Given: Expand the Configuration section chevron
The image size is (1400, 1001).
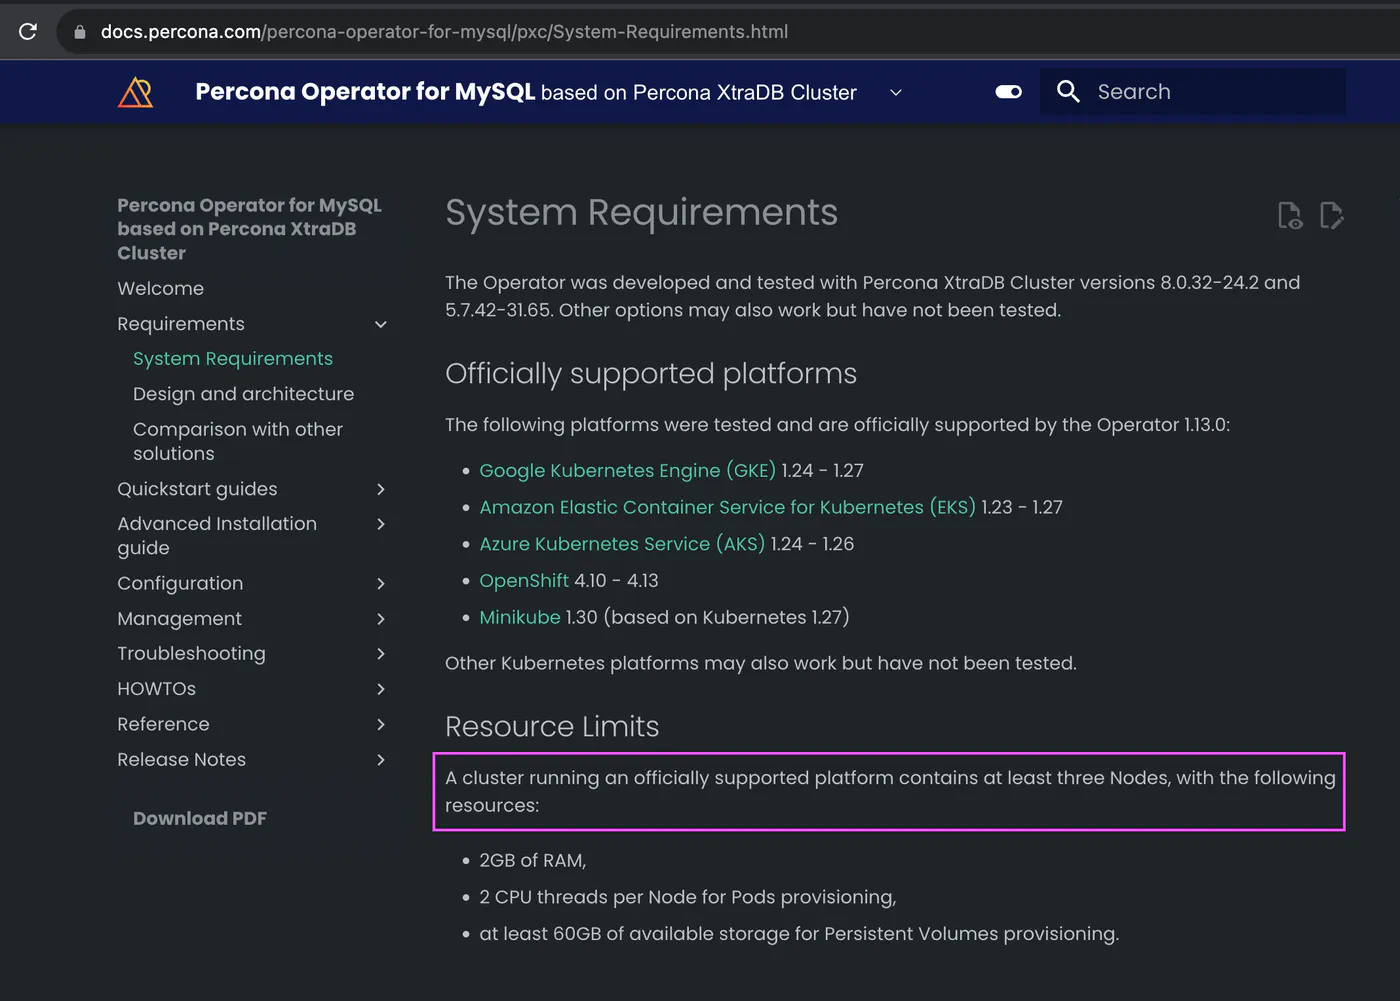Looking at the screenshot, I should point(380,584).
